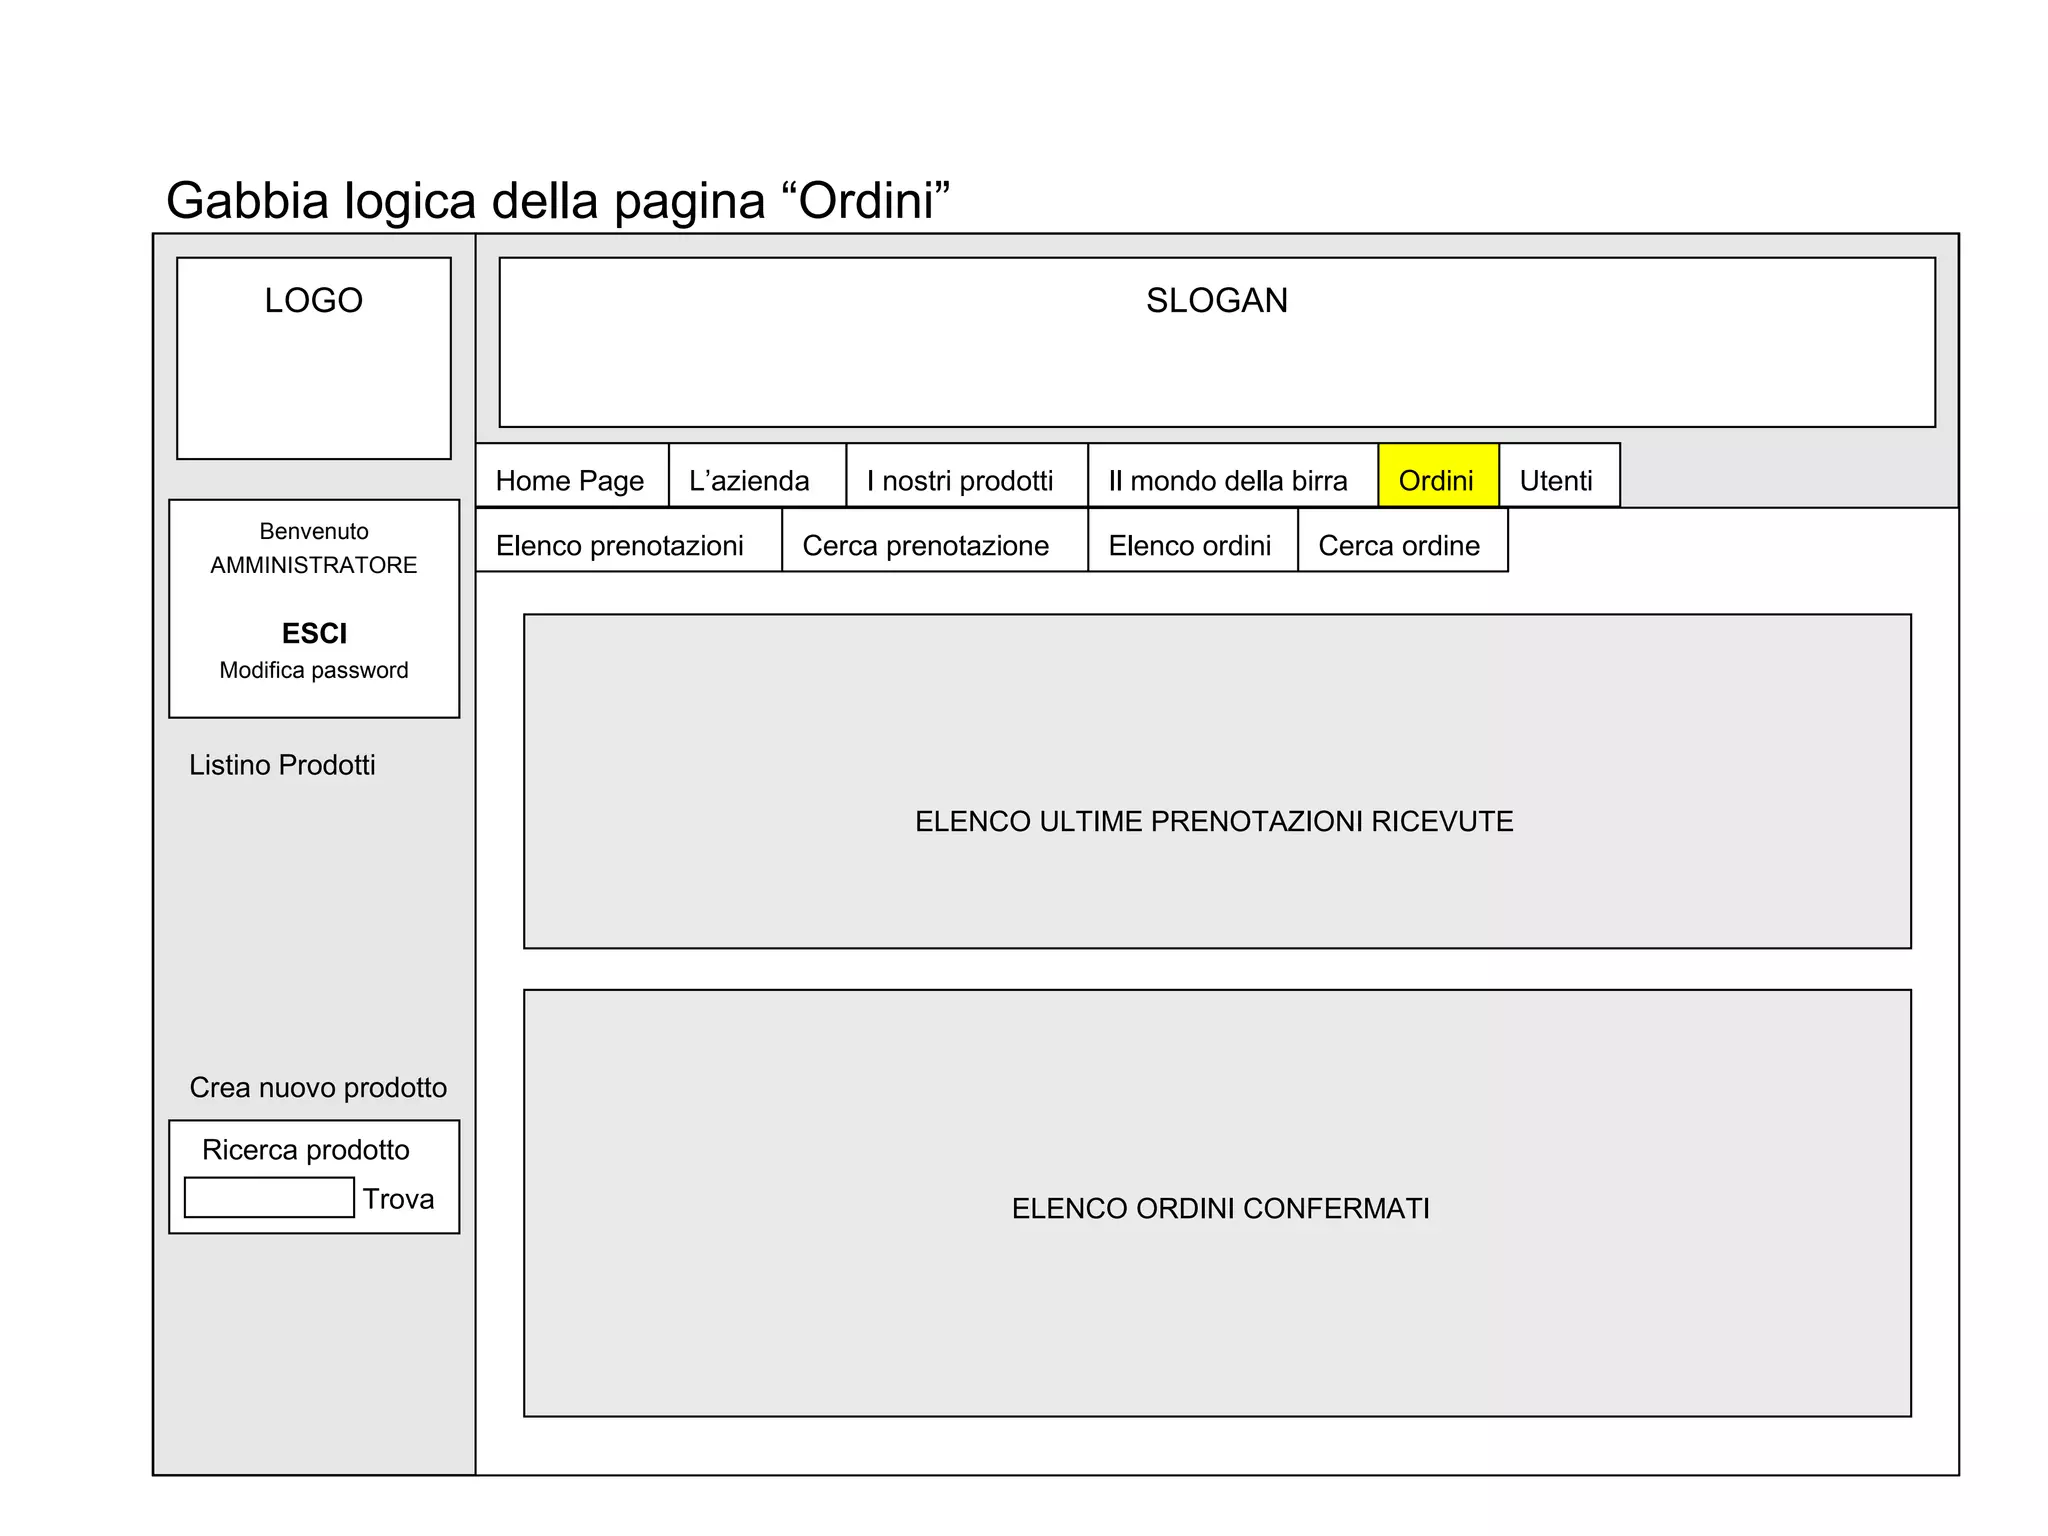Click the ESCI logout link

click(x=314, y=633)
